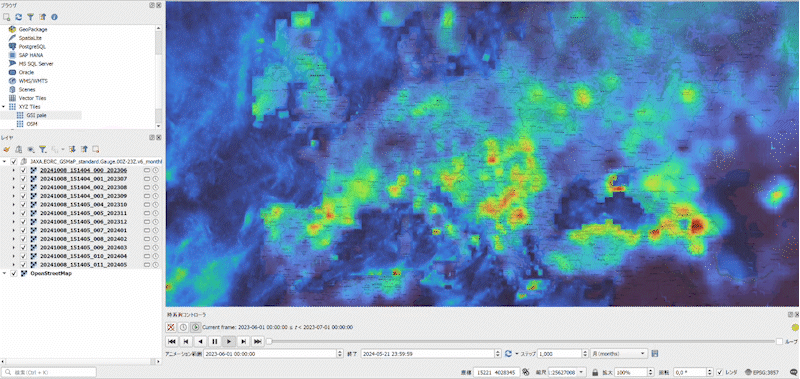
Task: Collapse all items in the Browser panel
Action: pos(42,17)
